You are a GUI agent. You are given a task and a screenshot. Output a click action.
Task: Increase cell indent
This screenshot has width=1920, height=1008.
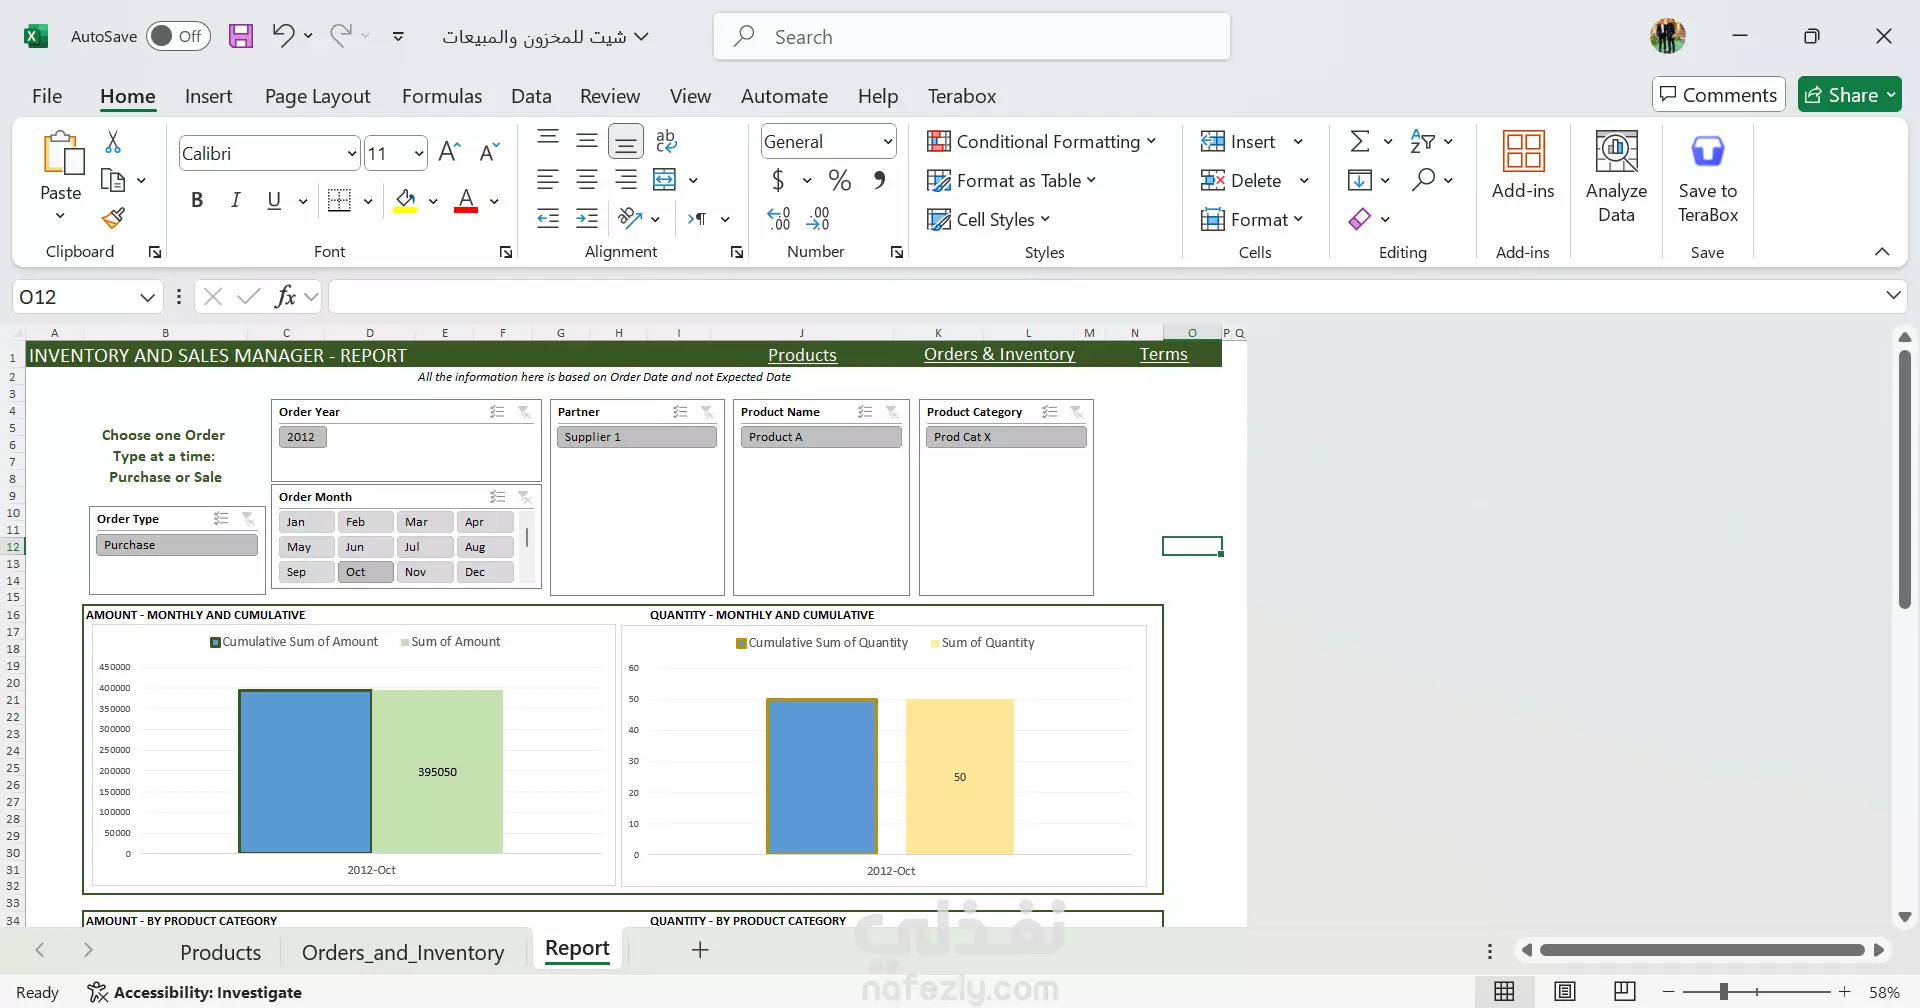point(587,218)
